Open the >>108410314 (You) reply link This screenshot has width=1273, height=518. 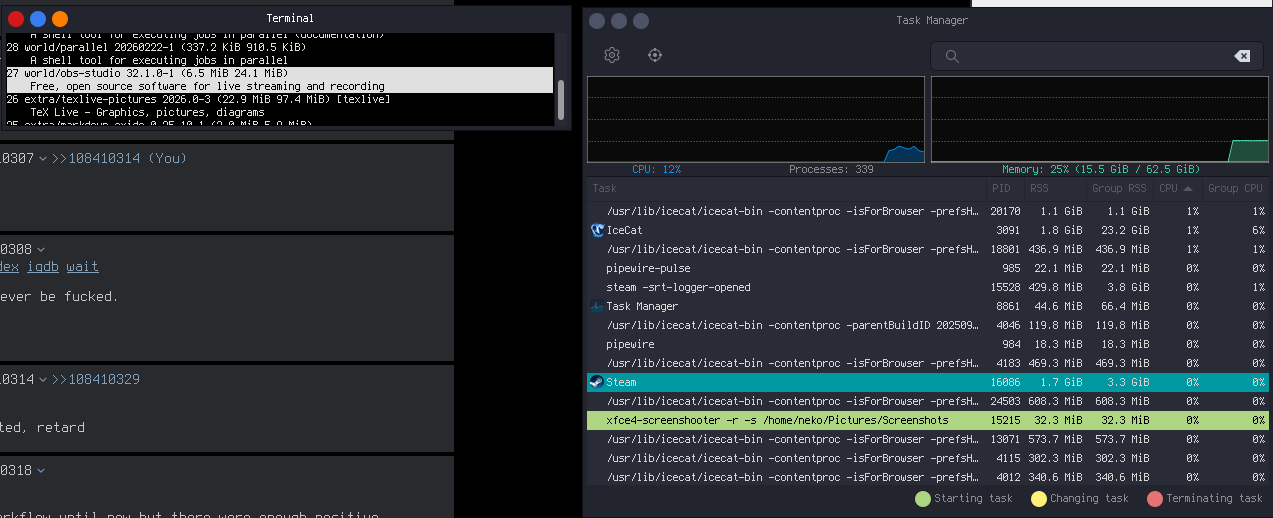point(120,158)
